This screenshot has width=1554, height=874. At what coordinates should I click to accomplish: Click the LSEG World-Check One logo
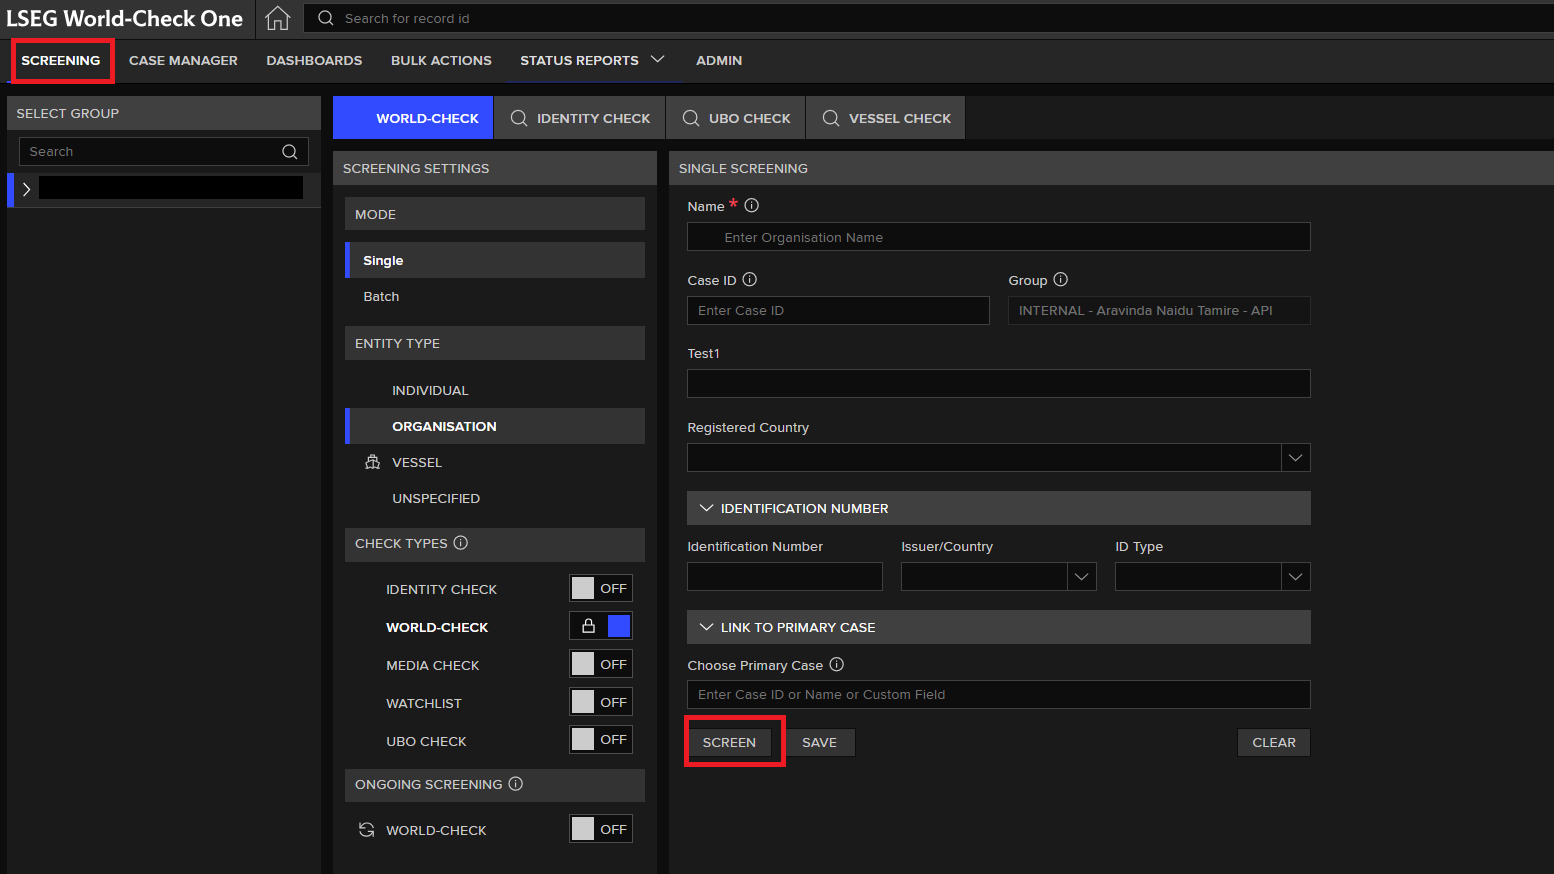coord(125,18)
